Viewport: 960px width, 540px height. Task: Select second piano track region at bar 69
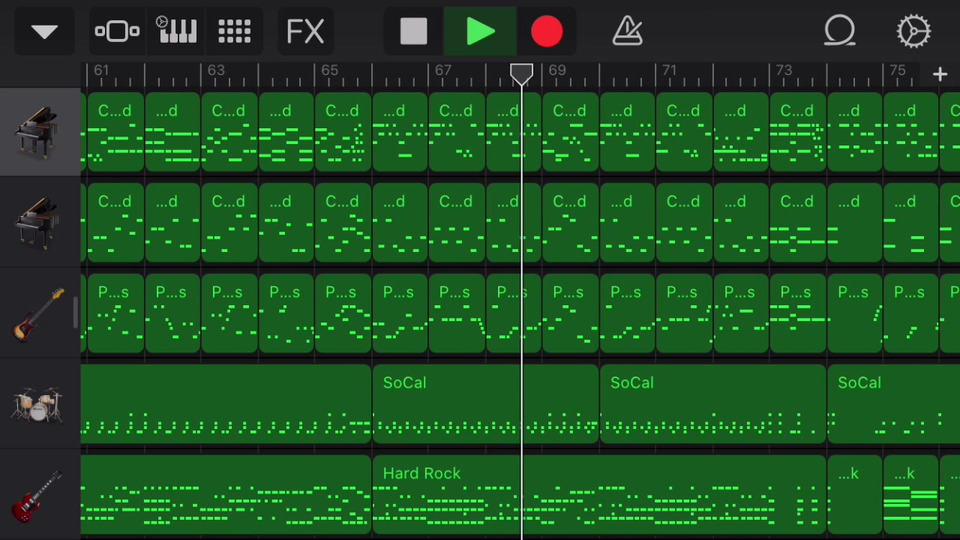point(571,222)
